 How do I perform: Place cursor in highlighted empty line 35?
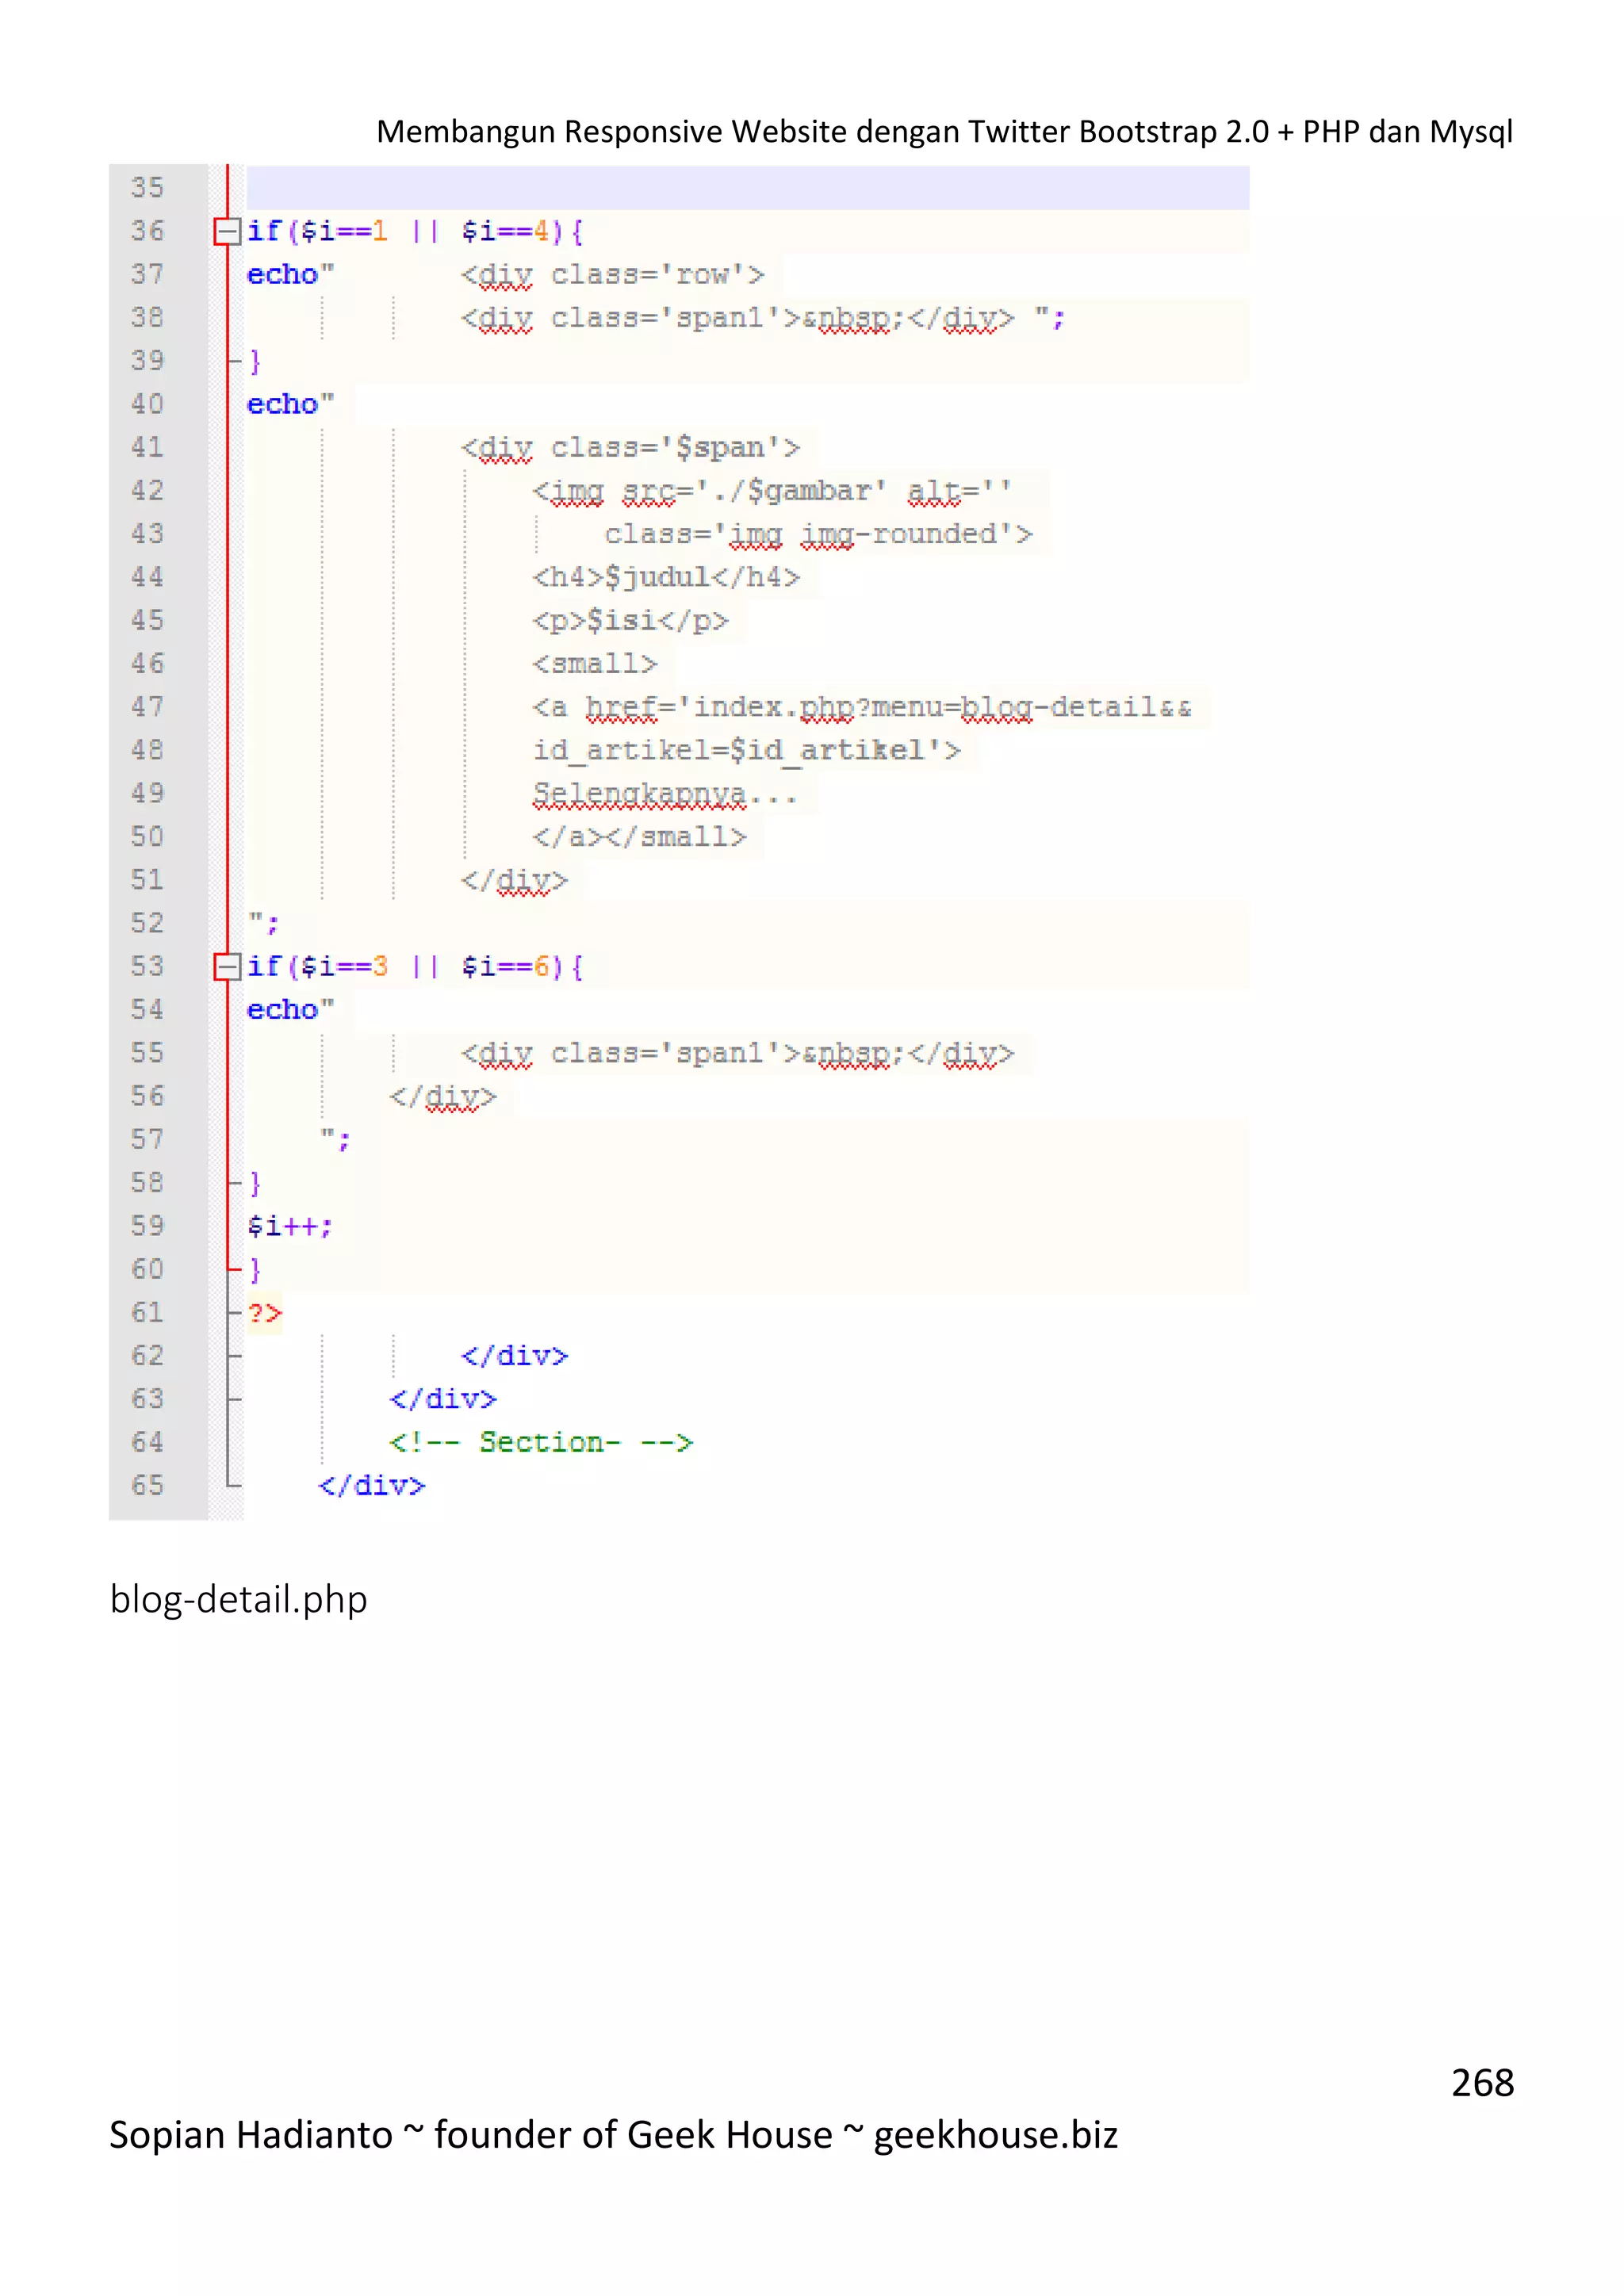coord(747,188)
